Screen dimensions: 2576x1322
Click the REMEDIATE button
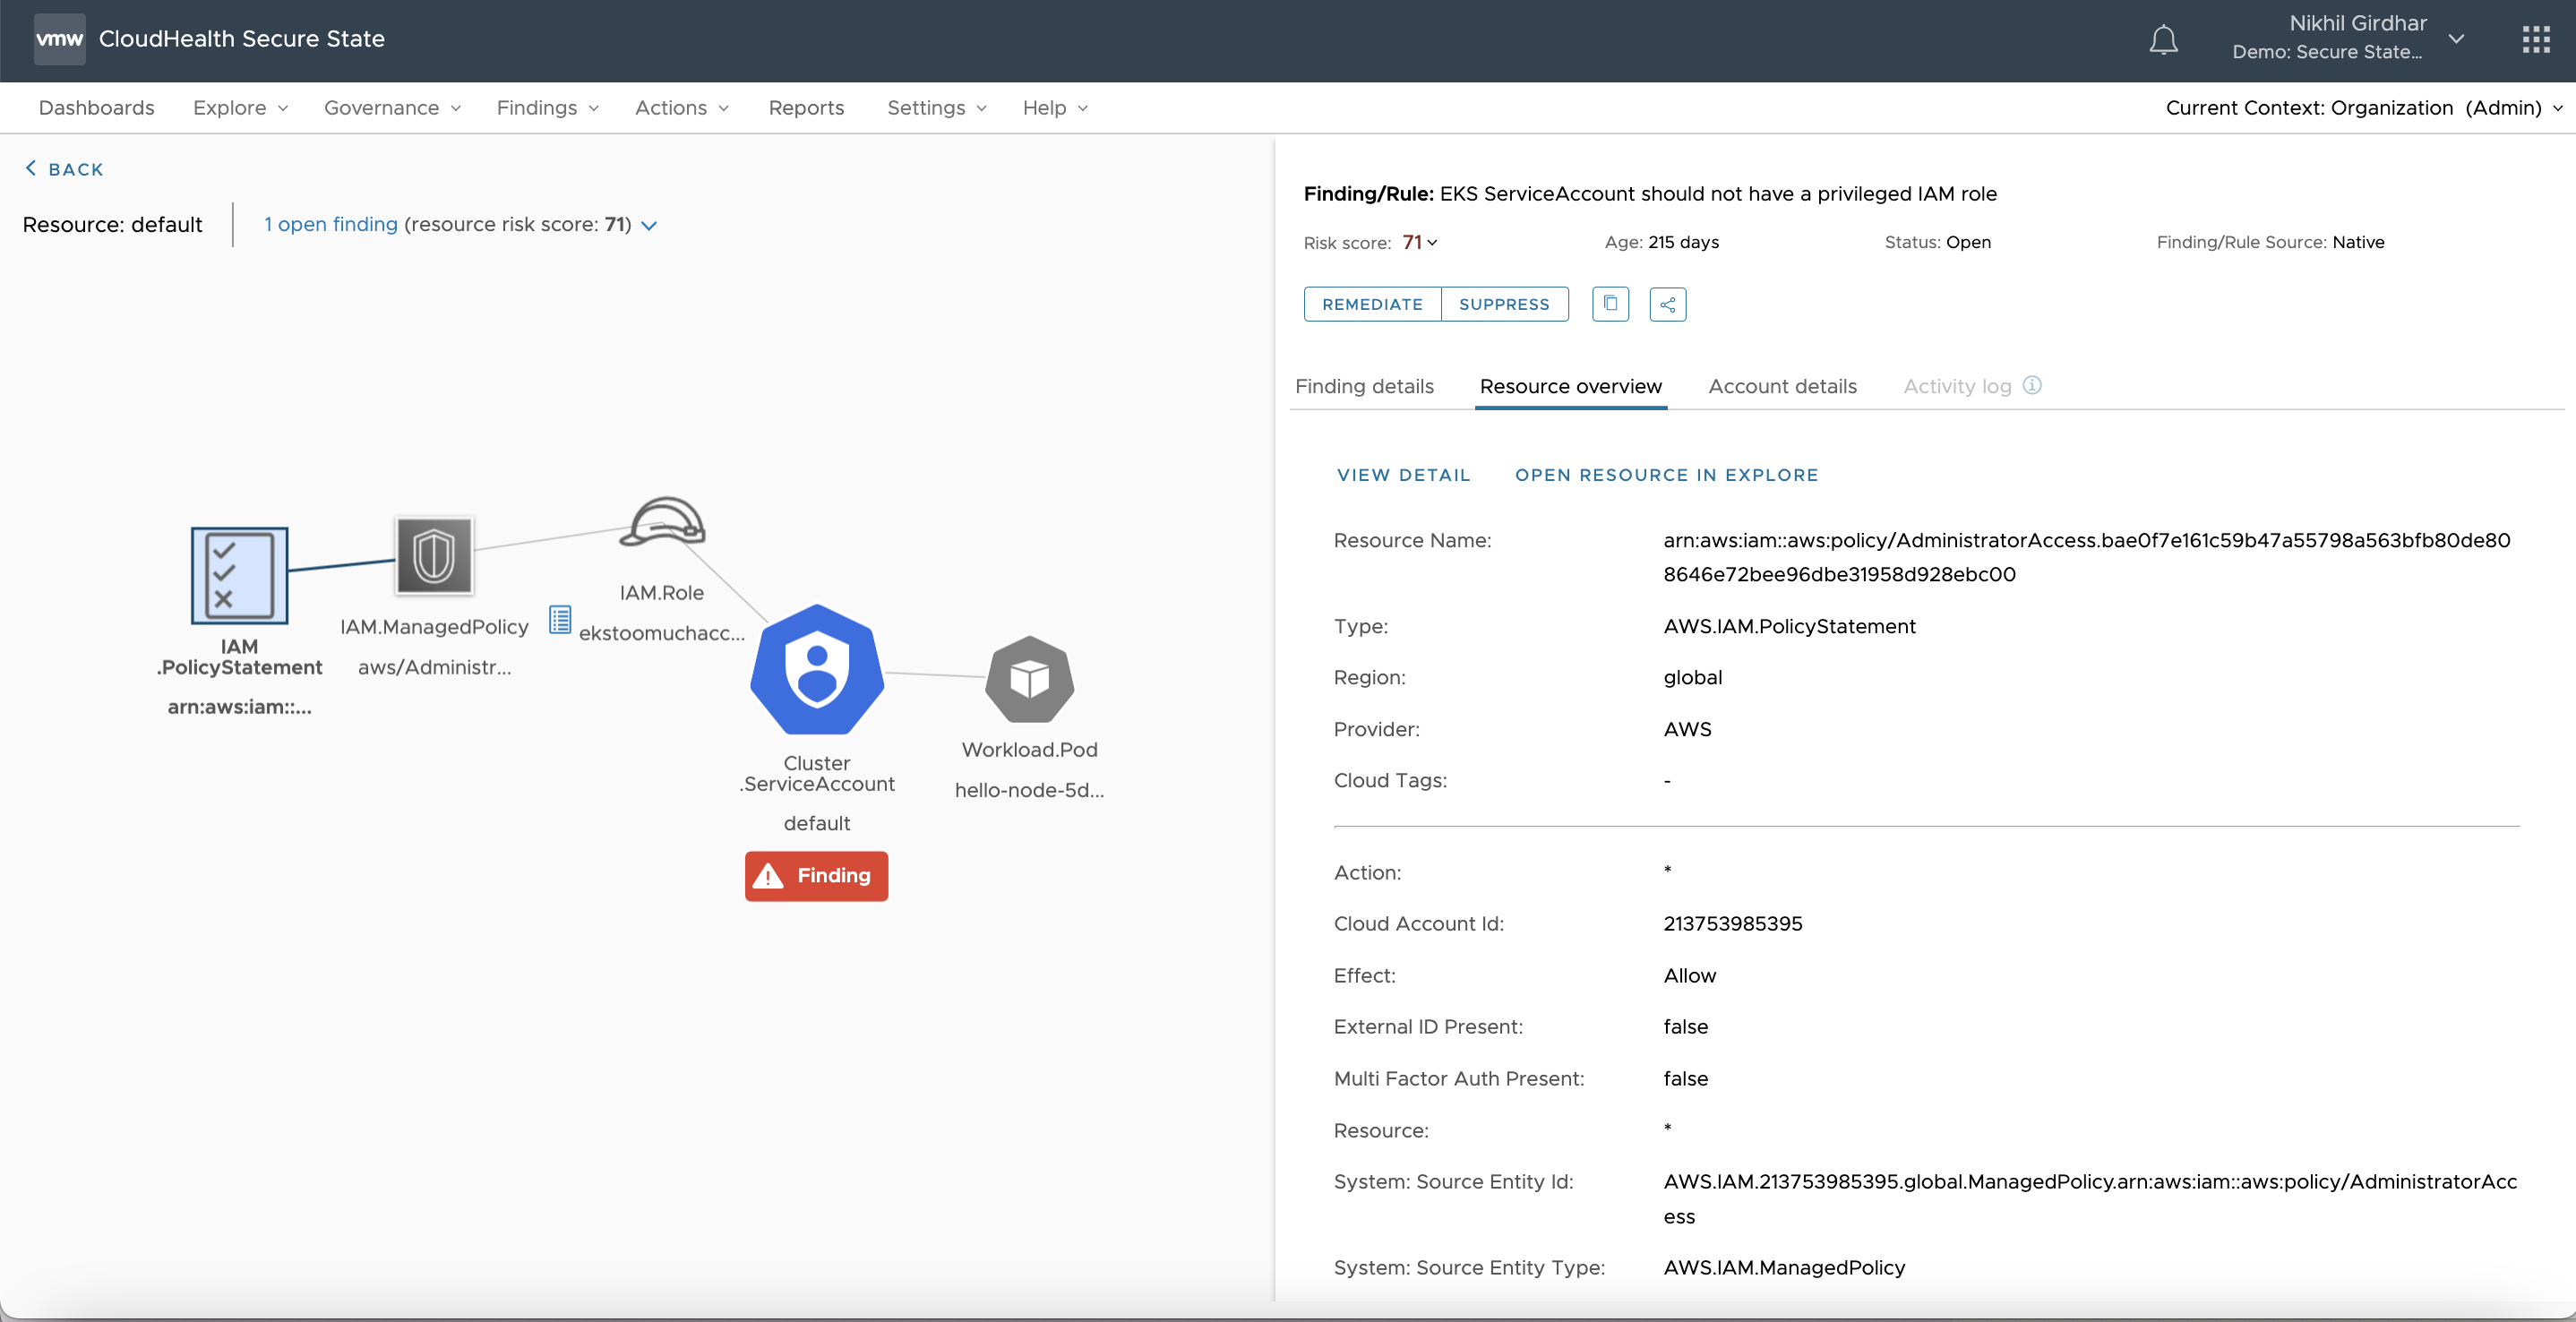tap(1372, 304)
